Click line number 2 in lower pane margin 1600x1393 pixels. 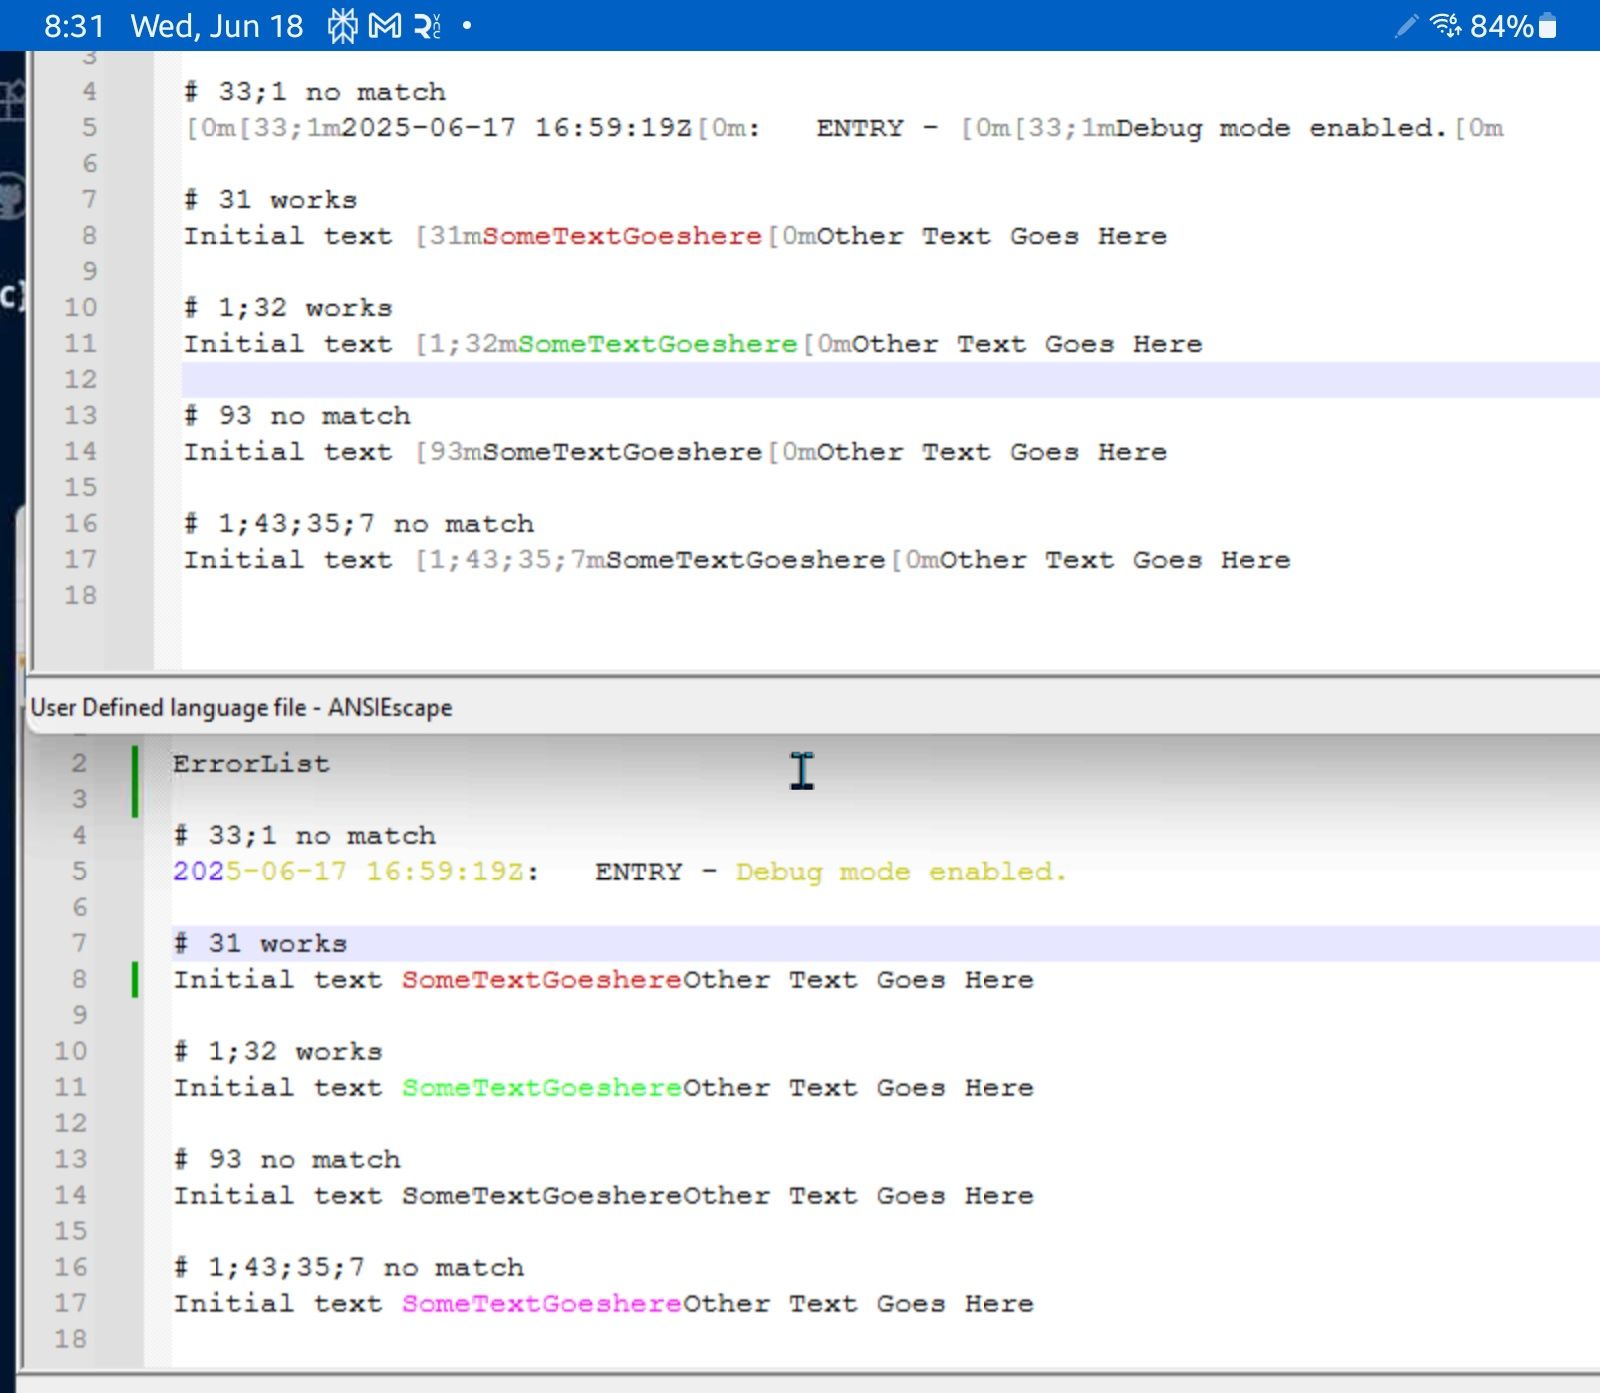click(79, 764)
